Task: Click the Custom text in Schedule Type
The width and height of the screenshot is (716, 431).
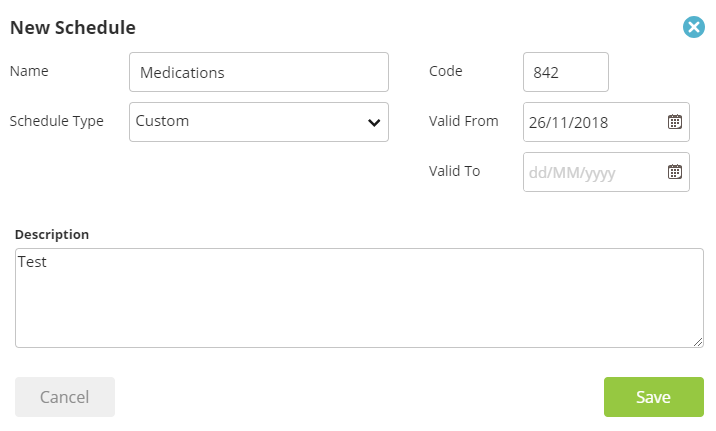Action: click(162, 121)
